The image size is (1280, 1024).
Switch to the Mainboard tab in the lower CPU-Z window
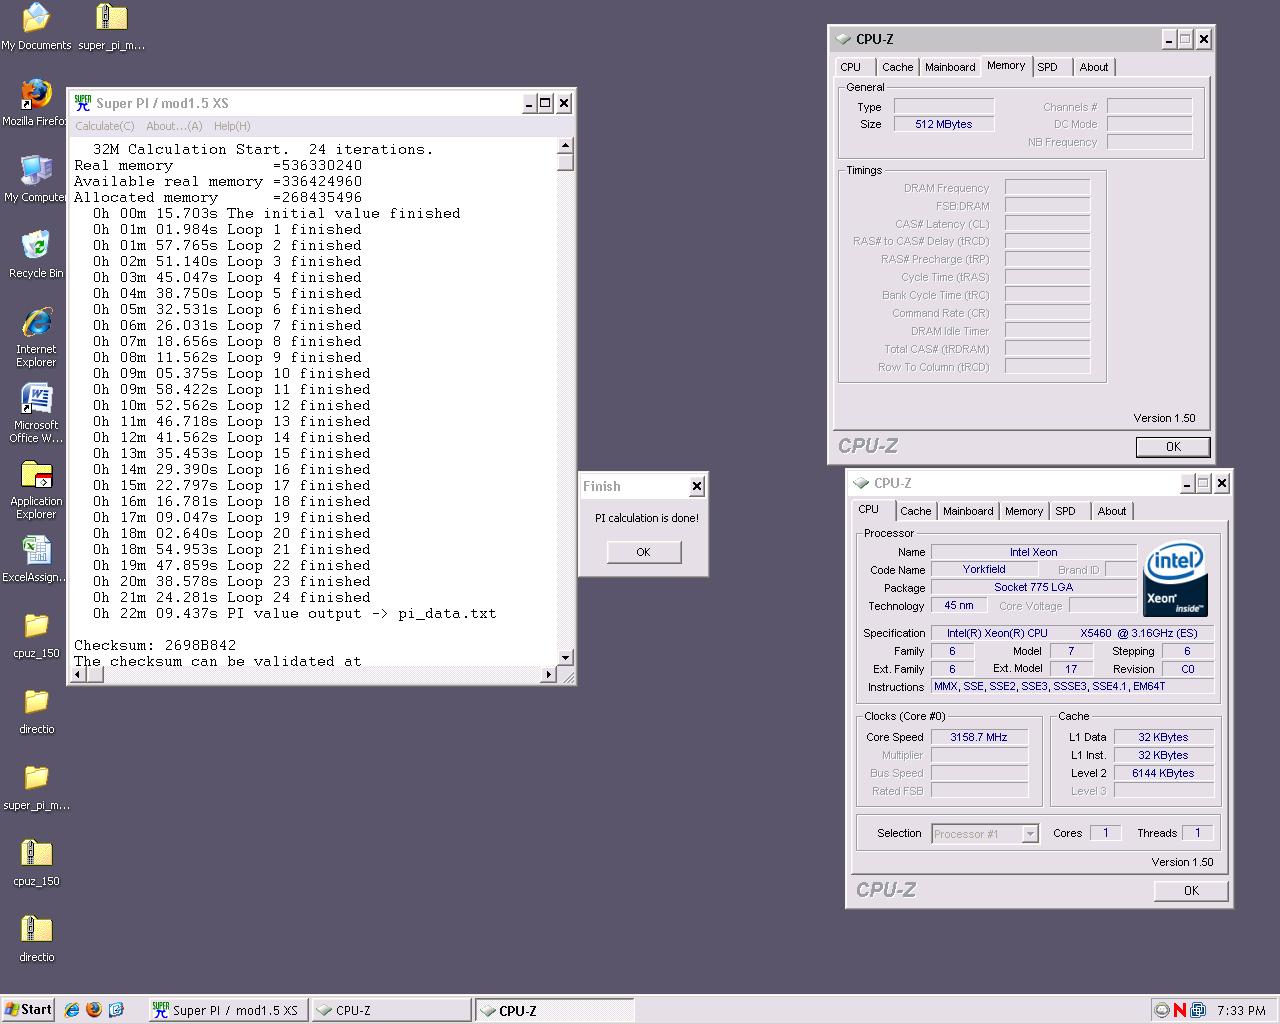[968, 511]
